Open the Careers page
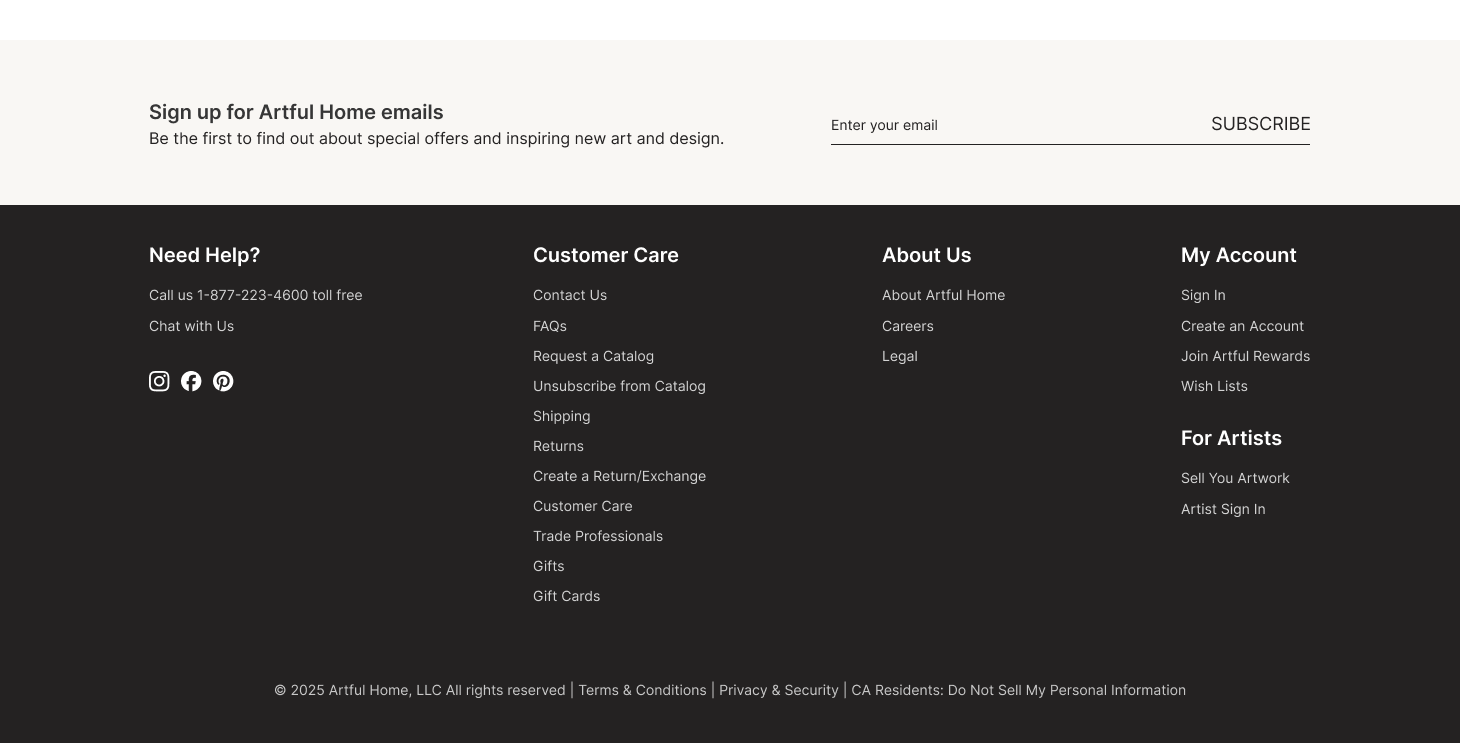The height and width of the screenshot is (743, 1460). (x=907, y=326)
